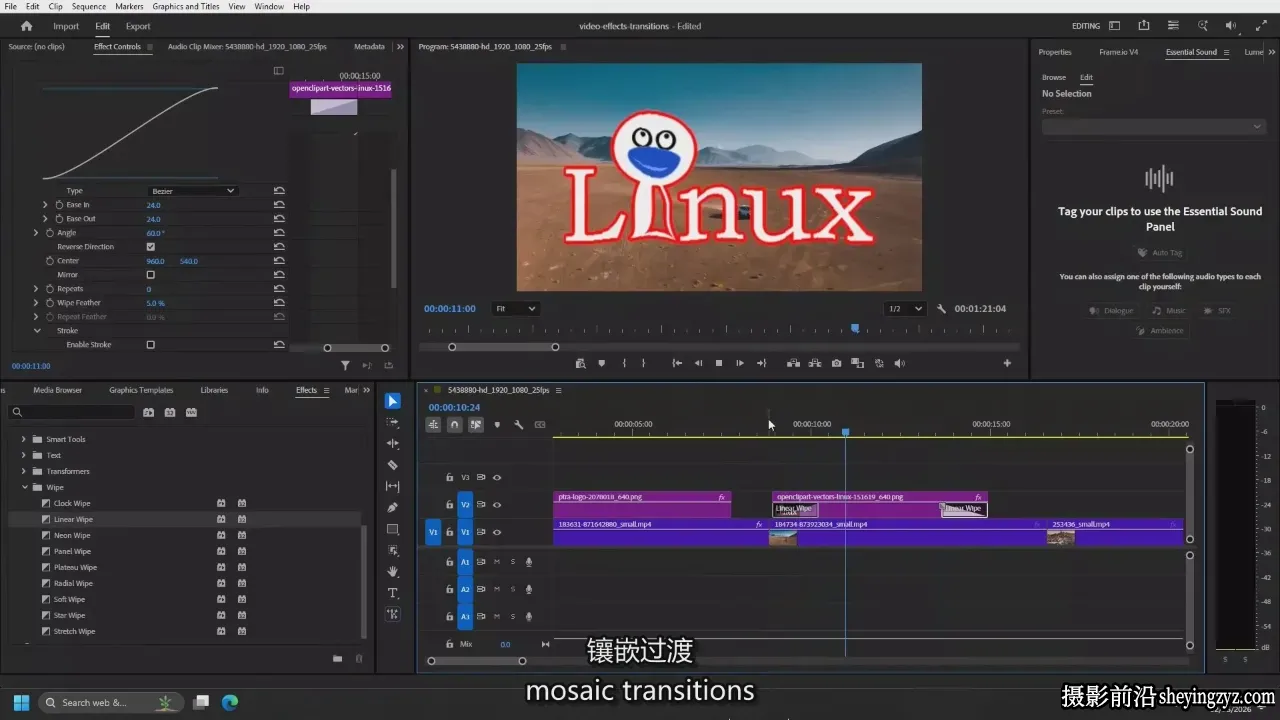Select the Track Select Forward tool
The width and height of the screenshot is (1280, 720).
pyautogui.click(x=392, y=422)
